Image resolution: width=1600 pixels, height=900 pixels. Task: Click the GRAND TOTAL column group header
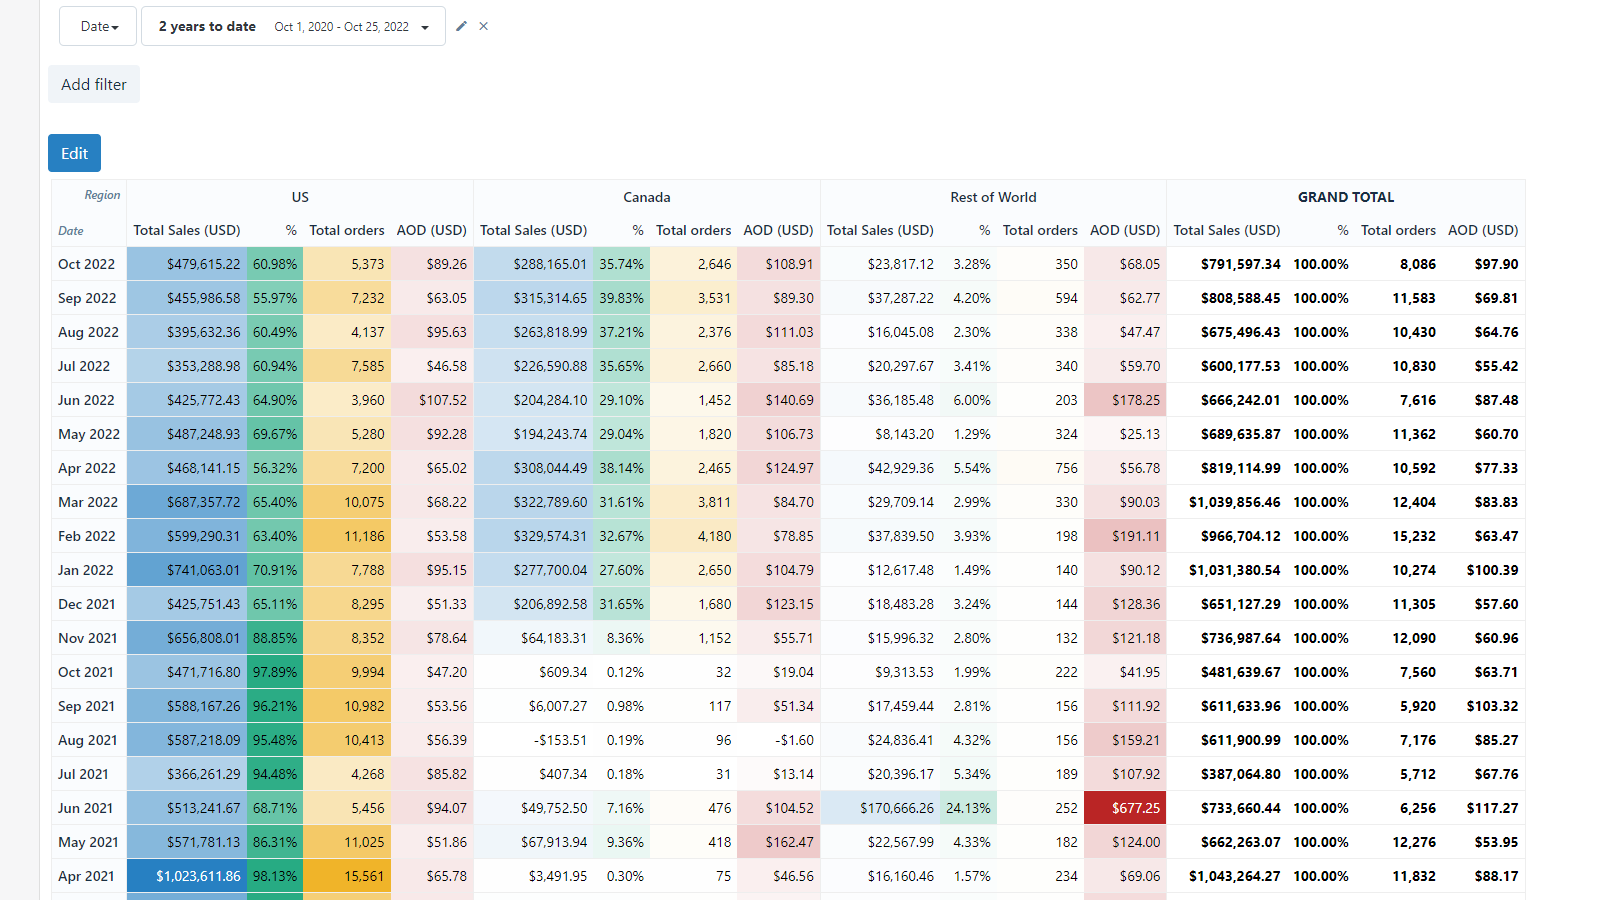(1345, 197)
